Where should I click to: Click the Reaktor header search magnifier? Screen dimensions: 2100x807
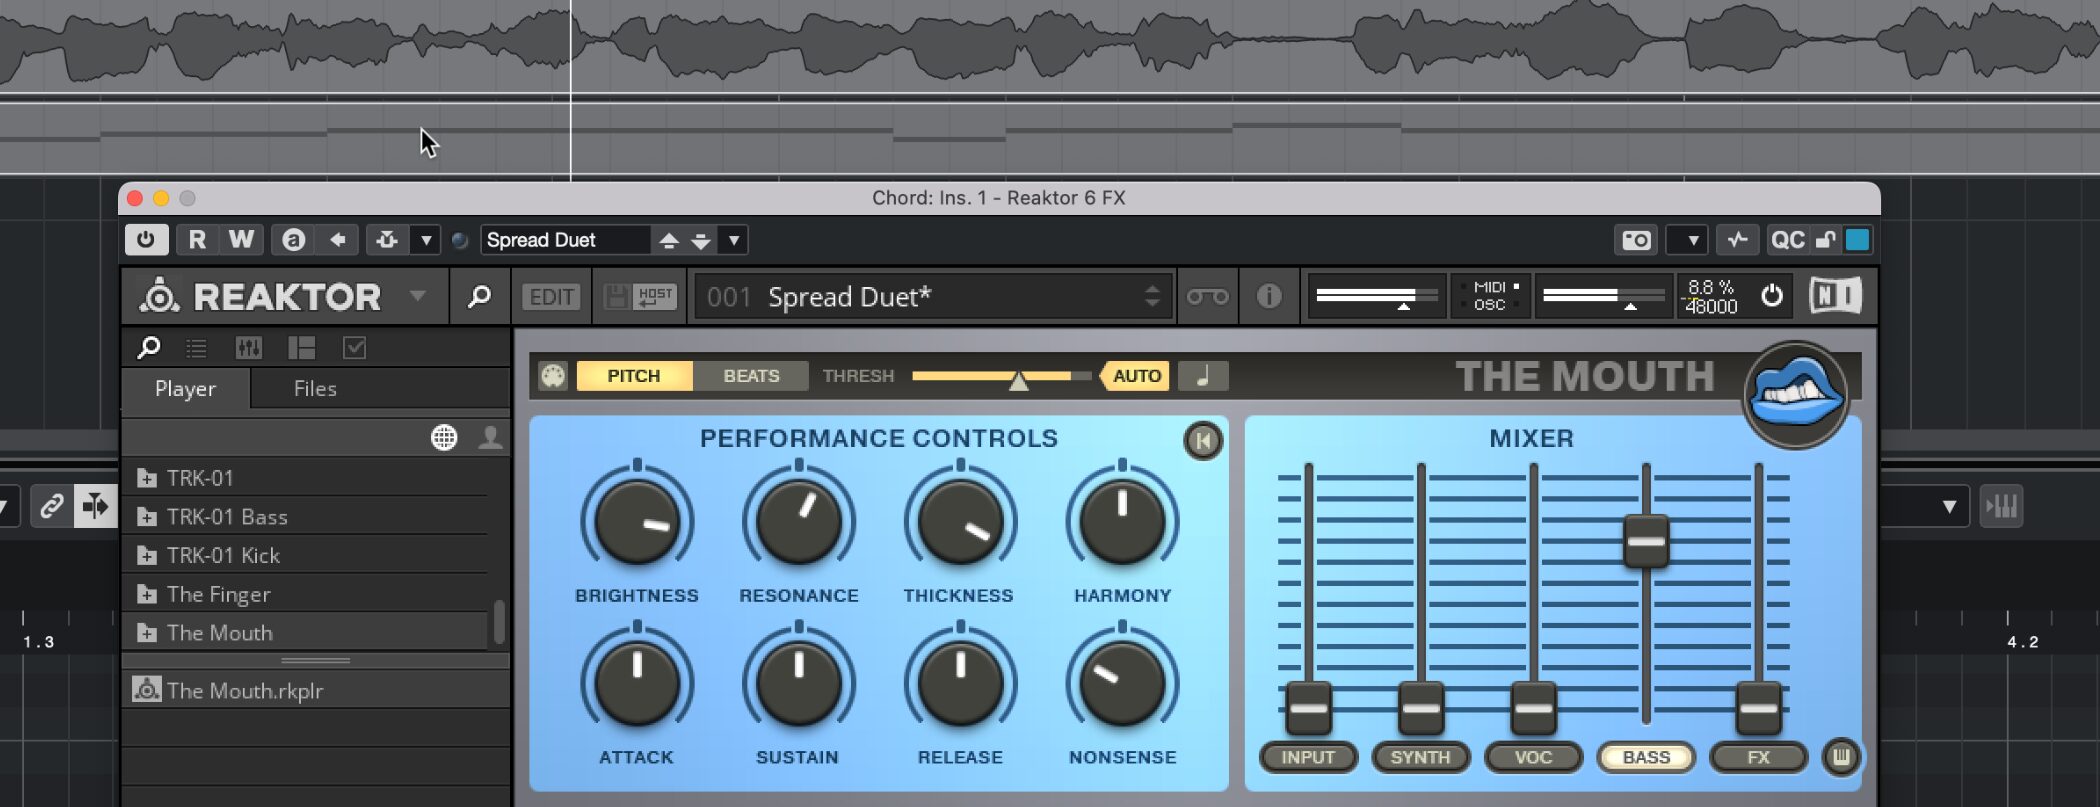[479, 296]
